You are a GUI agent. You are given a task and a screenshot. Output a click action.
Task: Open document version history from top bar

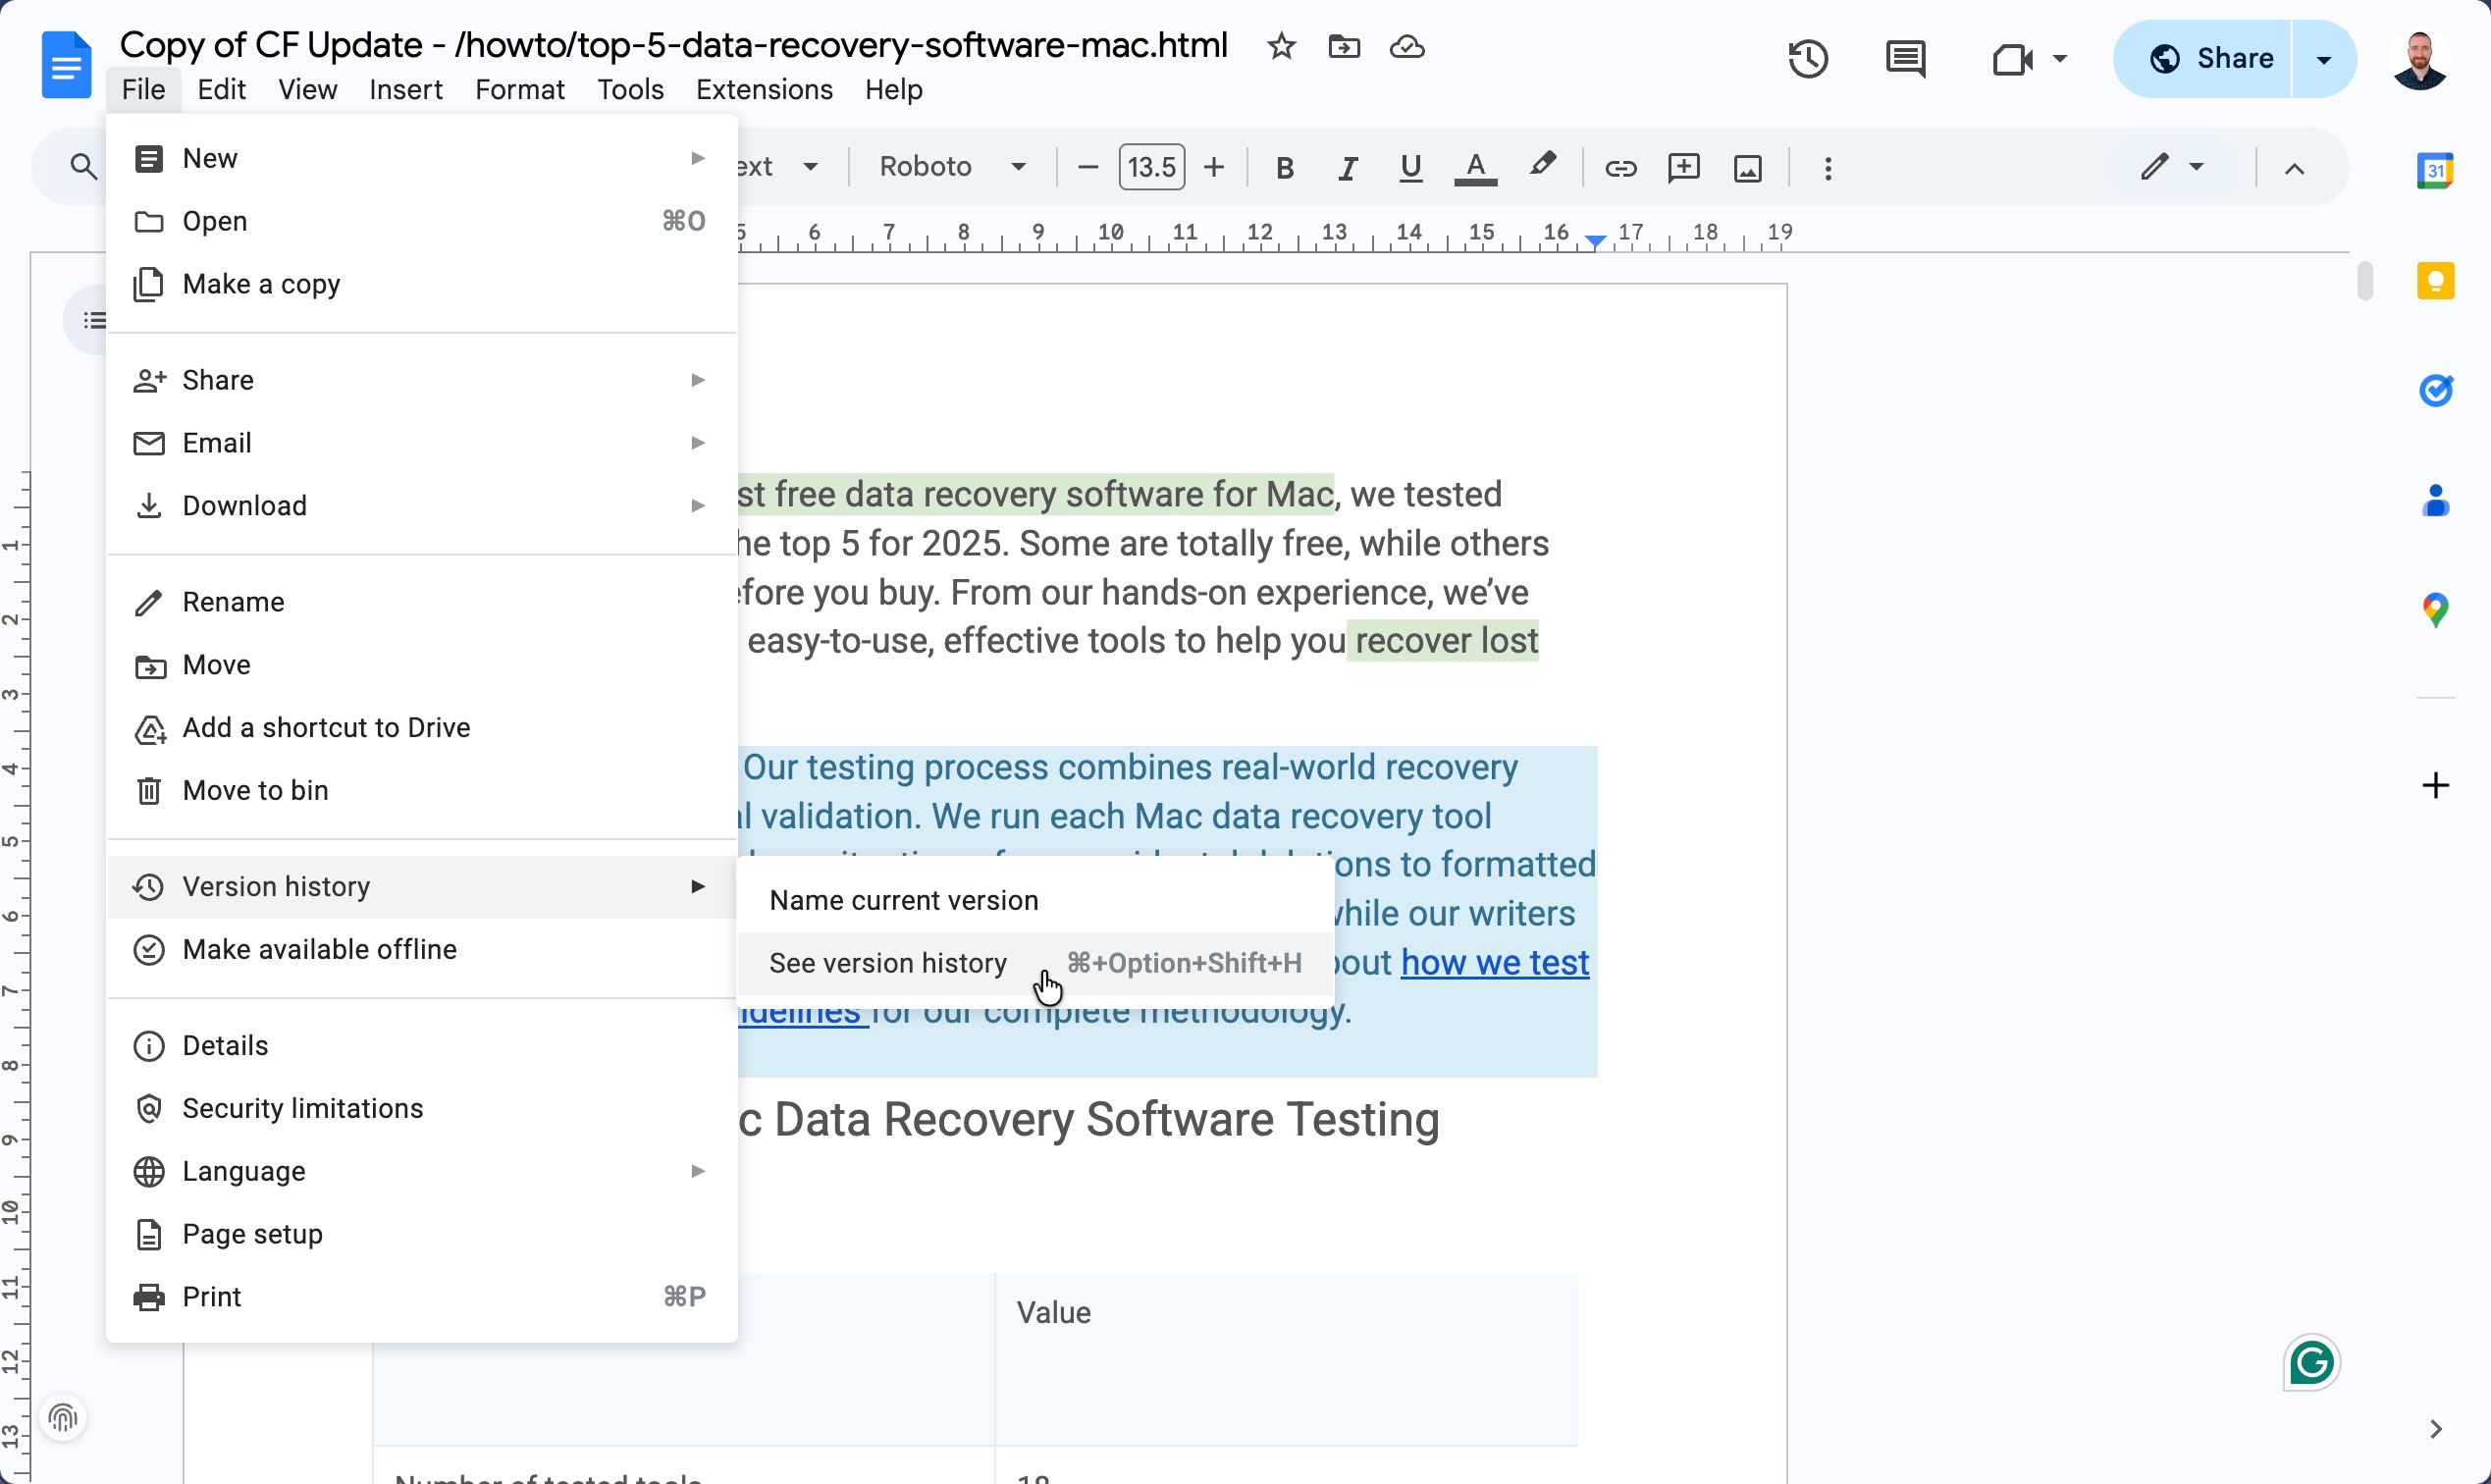point(1808,58)
